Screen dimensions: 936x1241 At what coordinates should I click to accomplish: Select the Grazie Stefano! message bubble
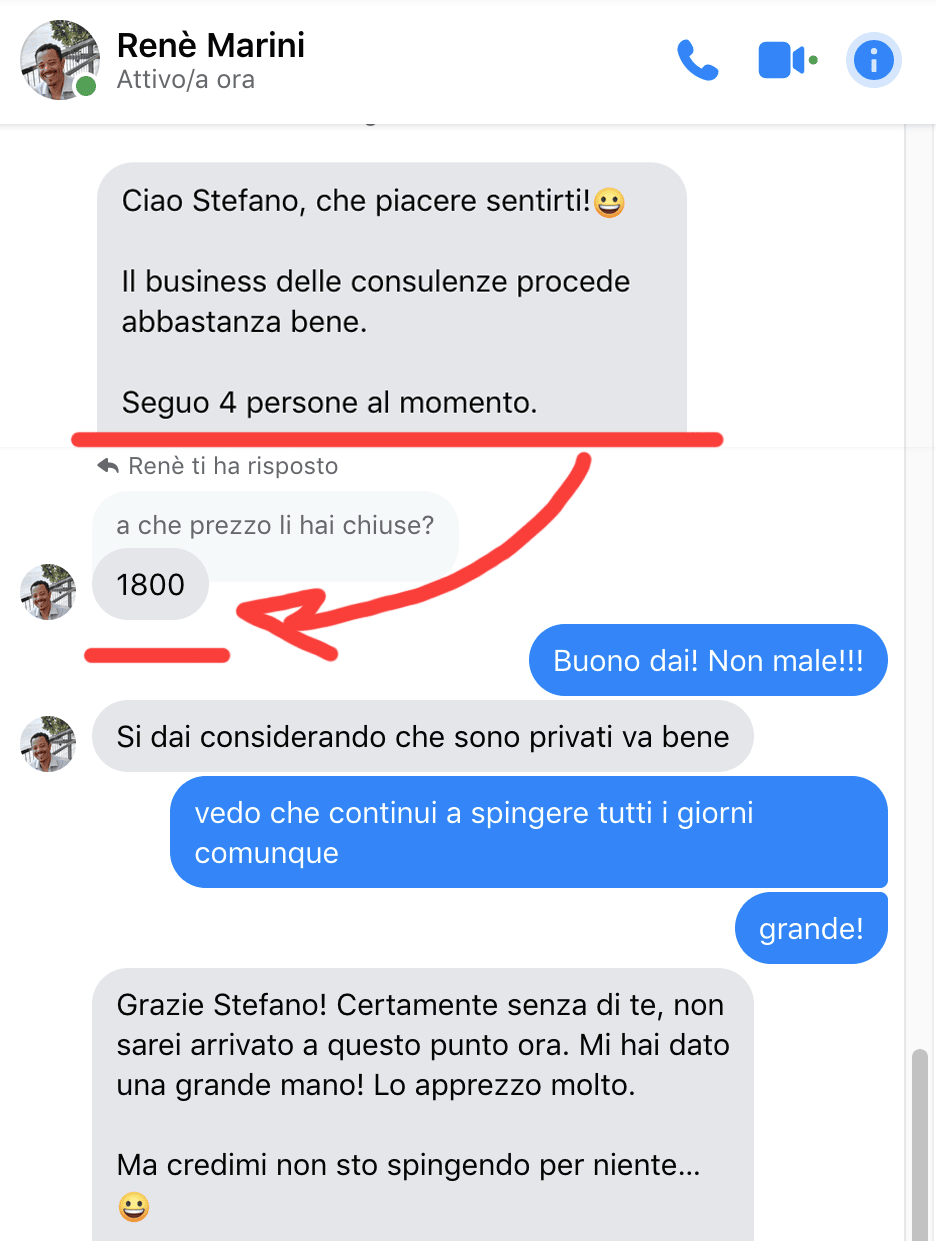pos(422,1105)
